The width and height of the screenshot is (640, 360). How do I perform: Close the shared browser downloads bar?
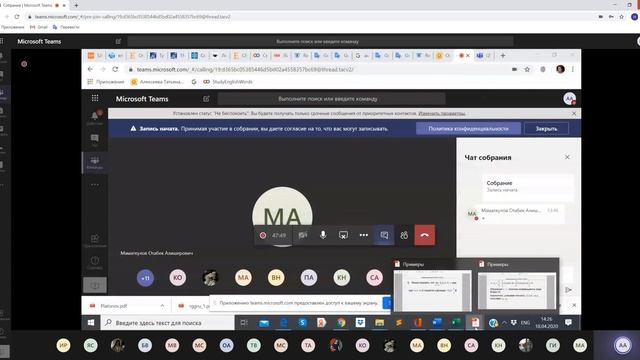(574, 305)
